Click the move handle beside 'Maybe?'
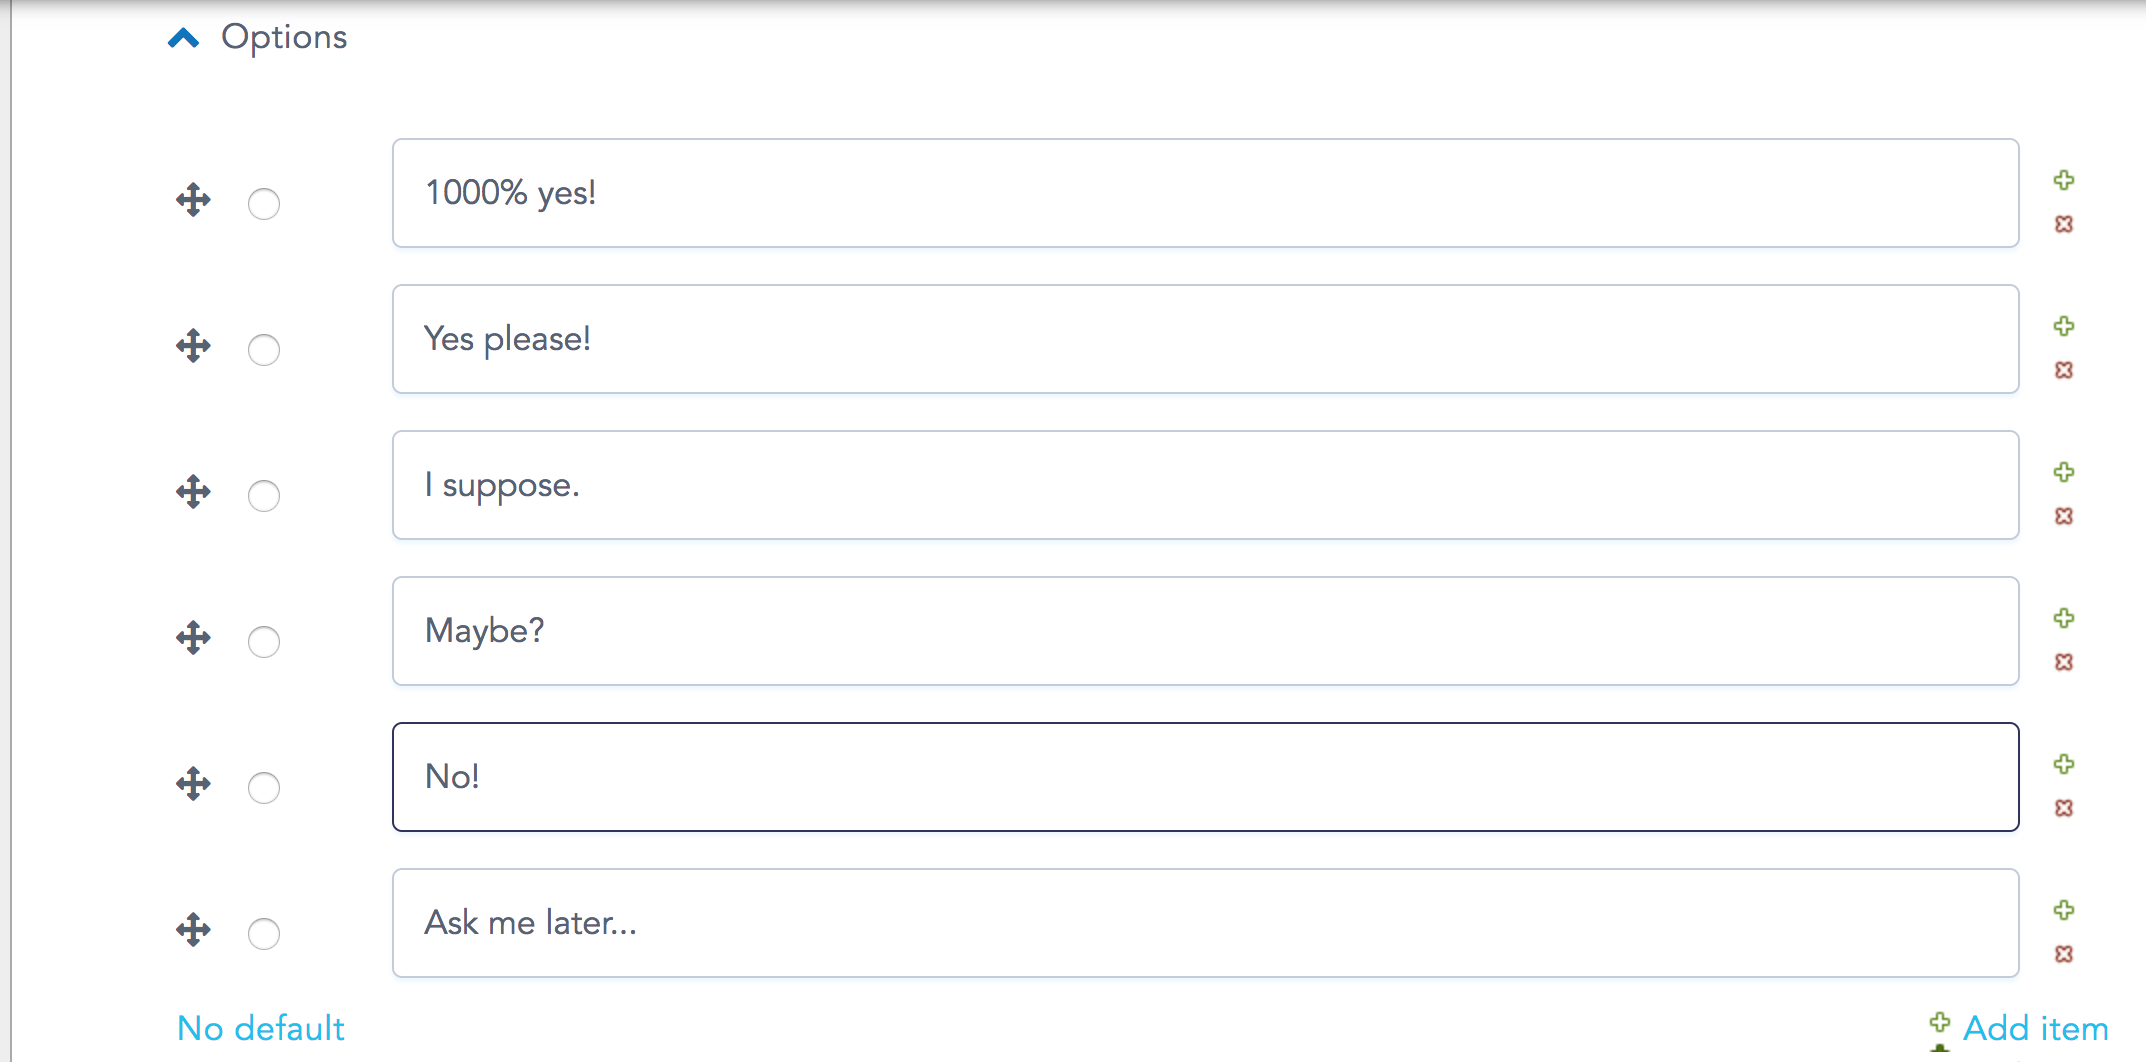 pos(193,638)
